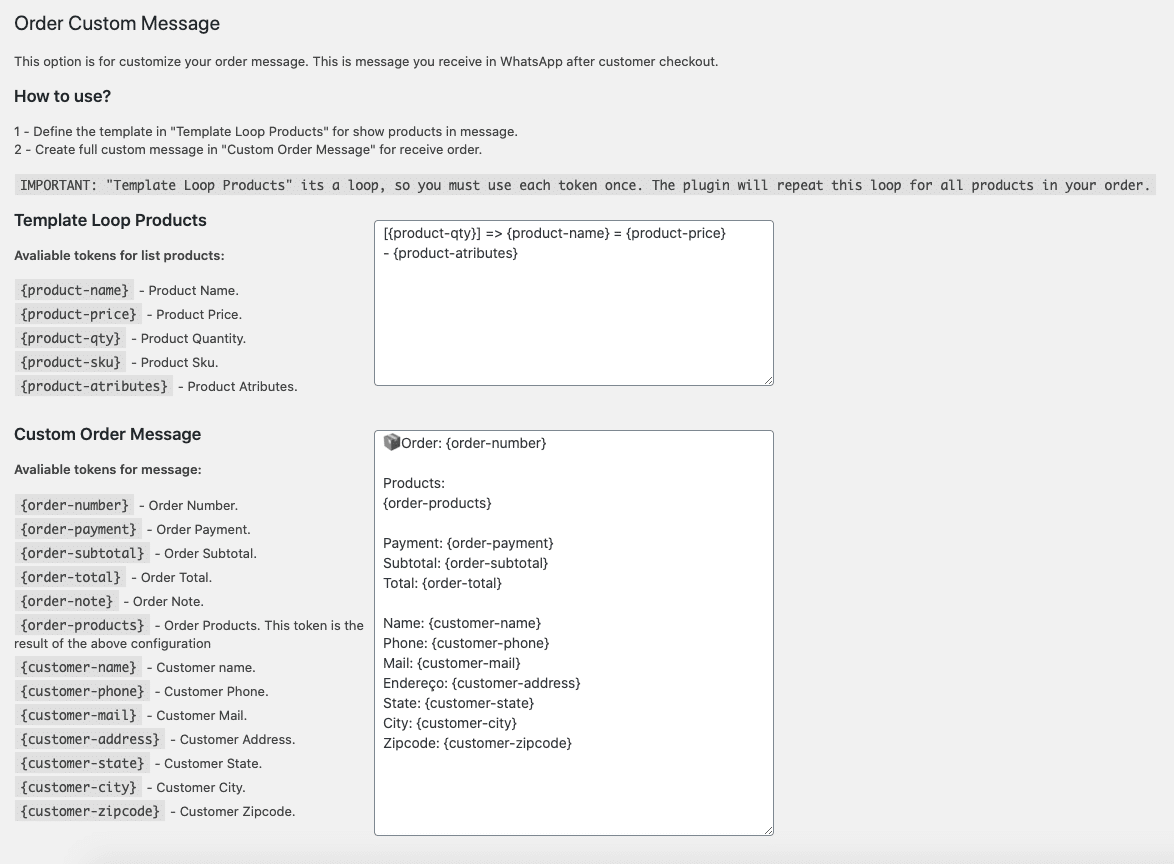This screenshot has width=1174, height=864.
Task: Click the package emoji before Order in message
Action: (x=392, y=442)
